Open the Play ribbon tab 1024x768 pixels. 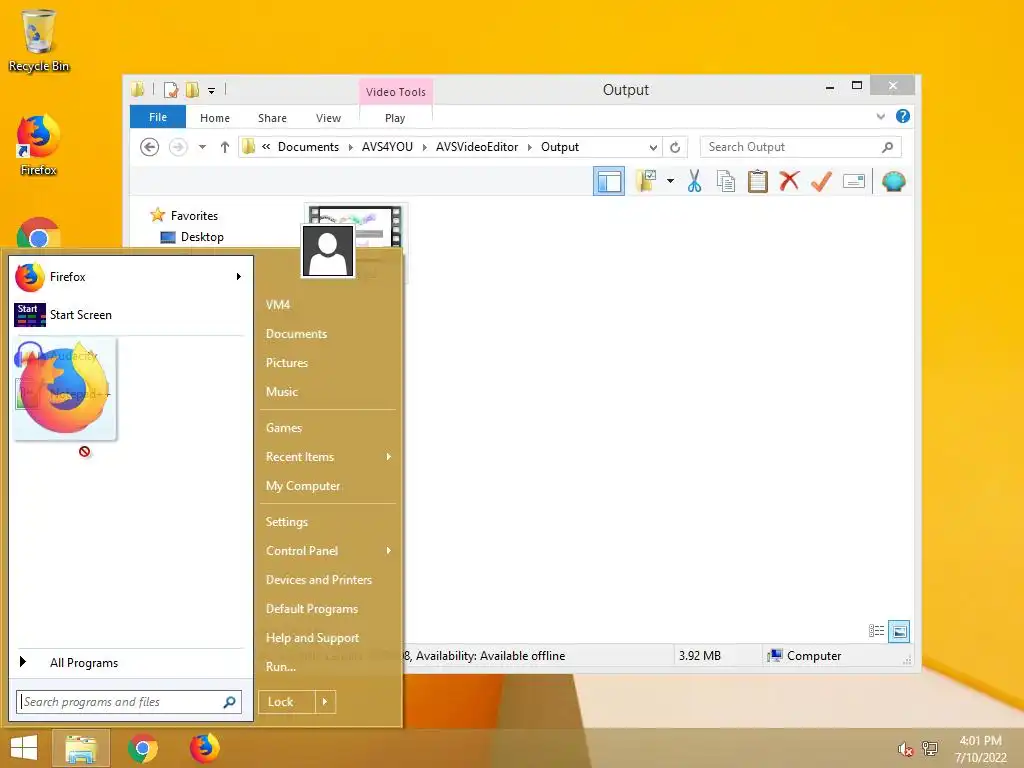click(394, 118)
